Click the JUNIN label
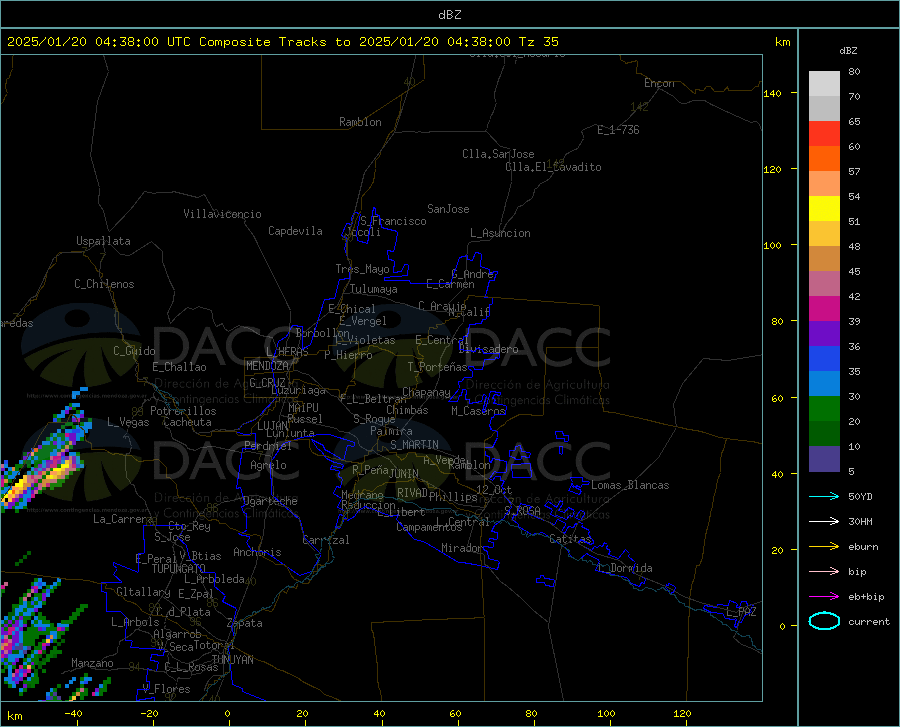Screen dimensions: 900x727 (x=404, y=474)
